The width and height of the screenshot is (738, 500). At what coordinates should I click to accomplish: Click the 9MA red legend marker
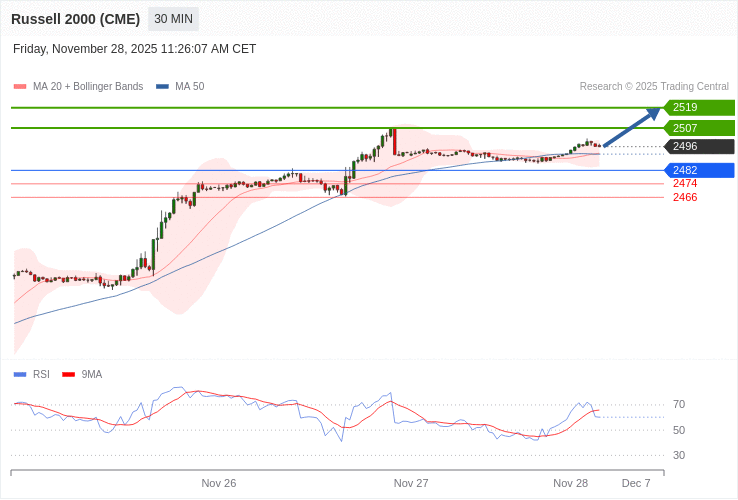coord(68,375)
